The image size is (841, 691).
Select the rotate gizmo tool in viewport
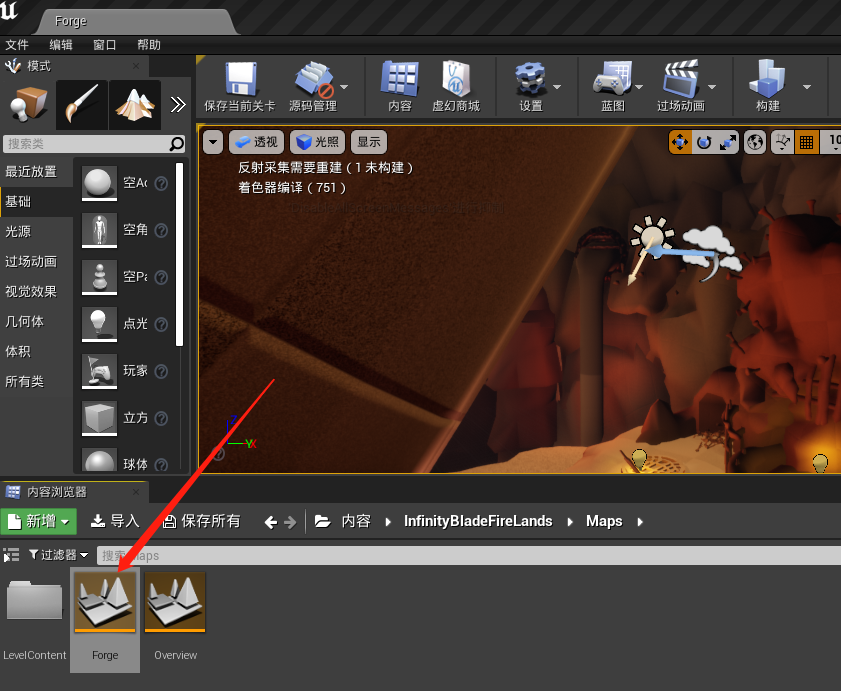point(704,142)
